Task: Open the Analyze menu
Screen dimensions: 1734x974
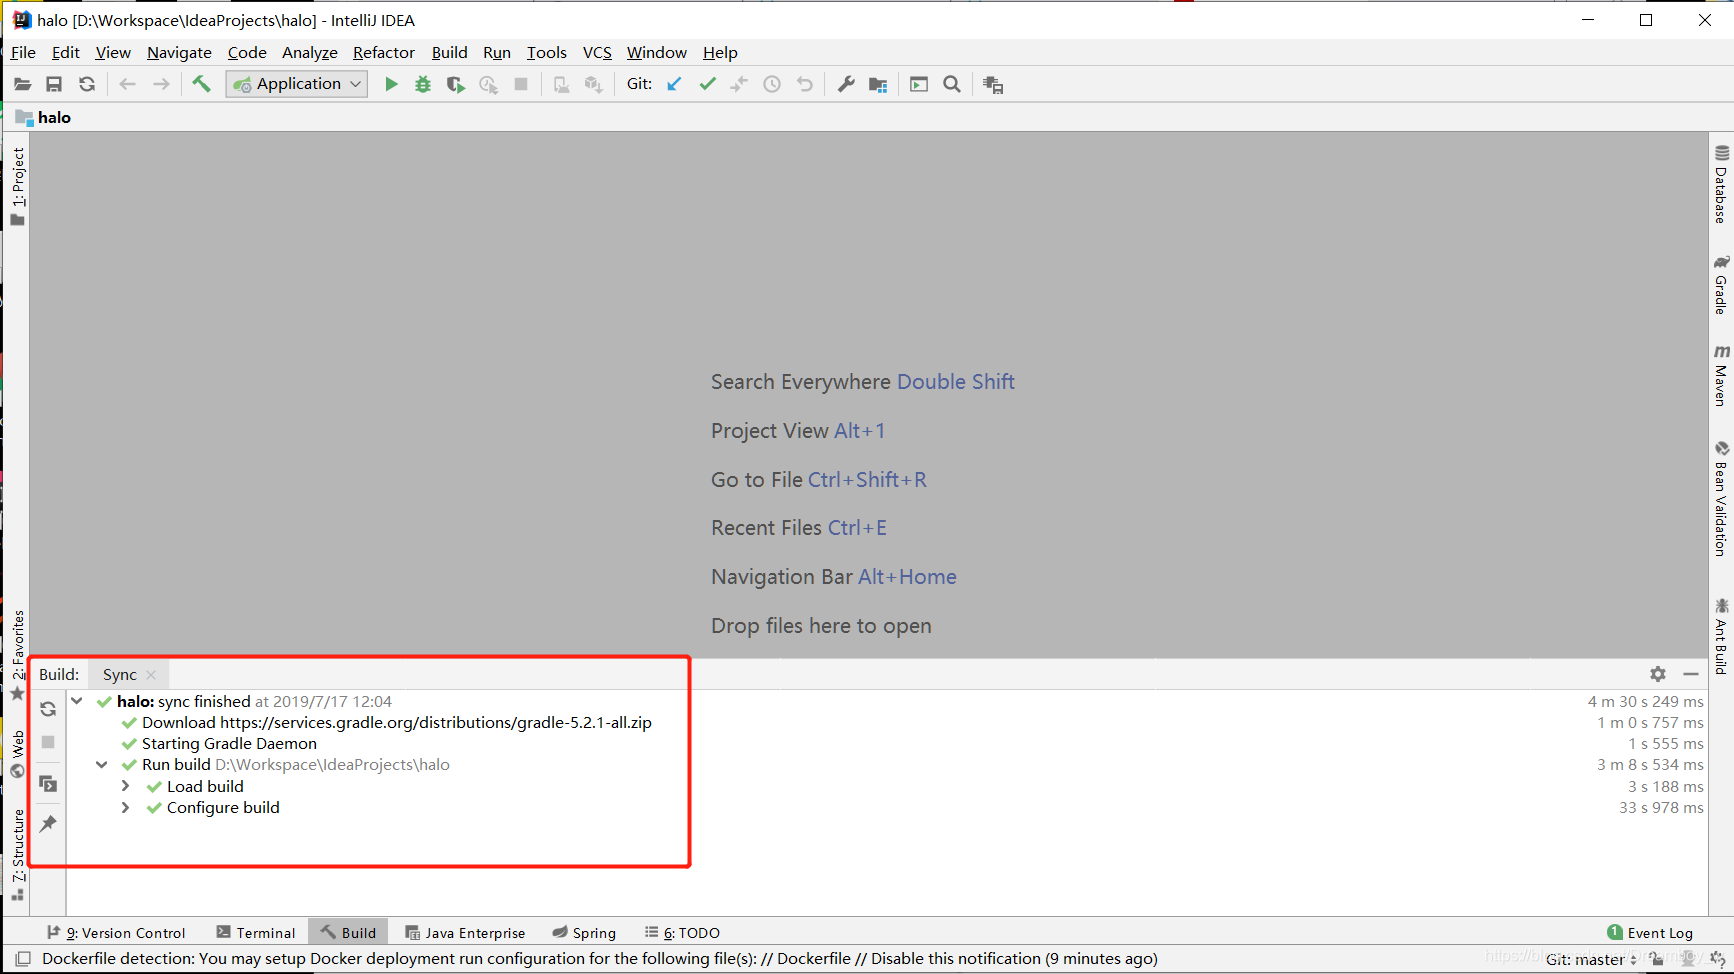Action: 310,53
